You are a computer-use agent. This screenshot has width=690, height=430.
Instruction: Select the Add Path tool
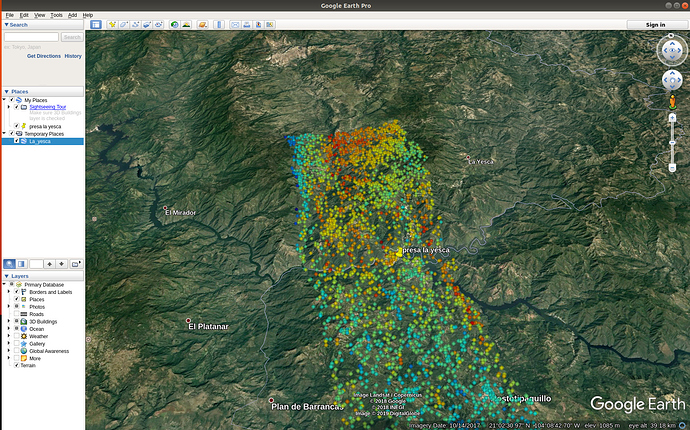pos(135,25)
